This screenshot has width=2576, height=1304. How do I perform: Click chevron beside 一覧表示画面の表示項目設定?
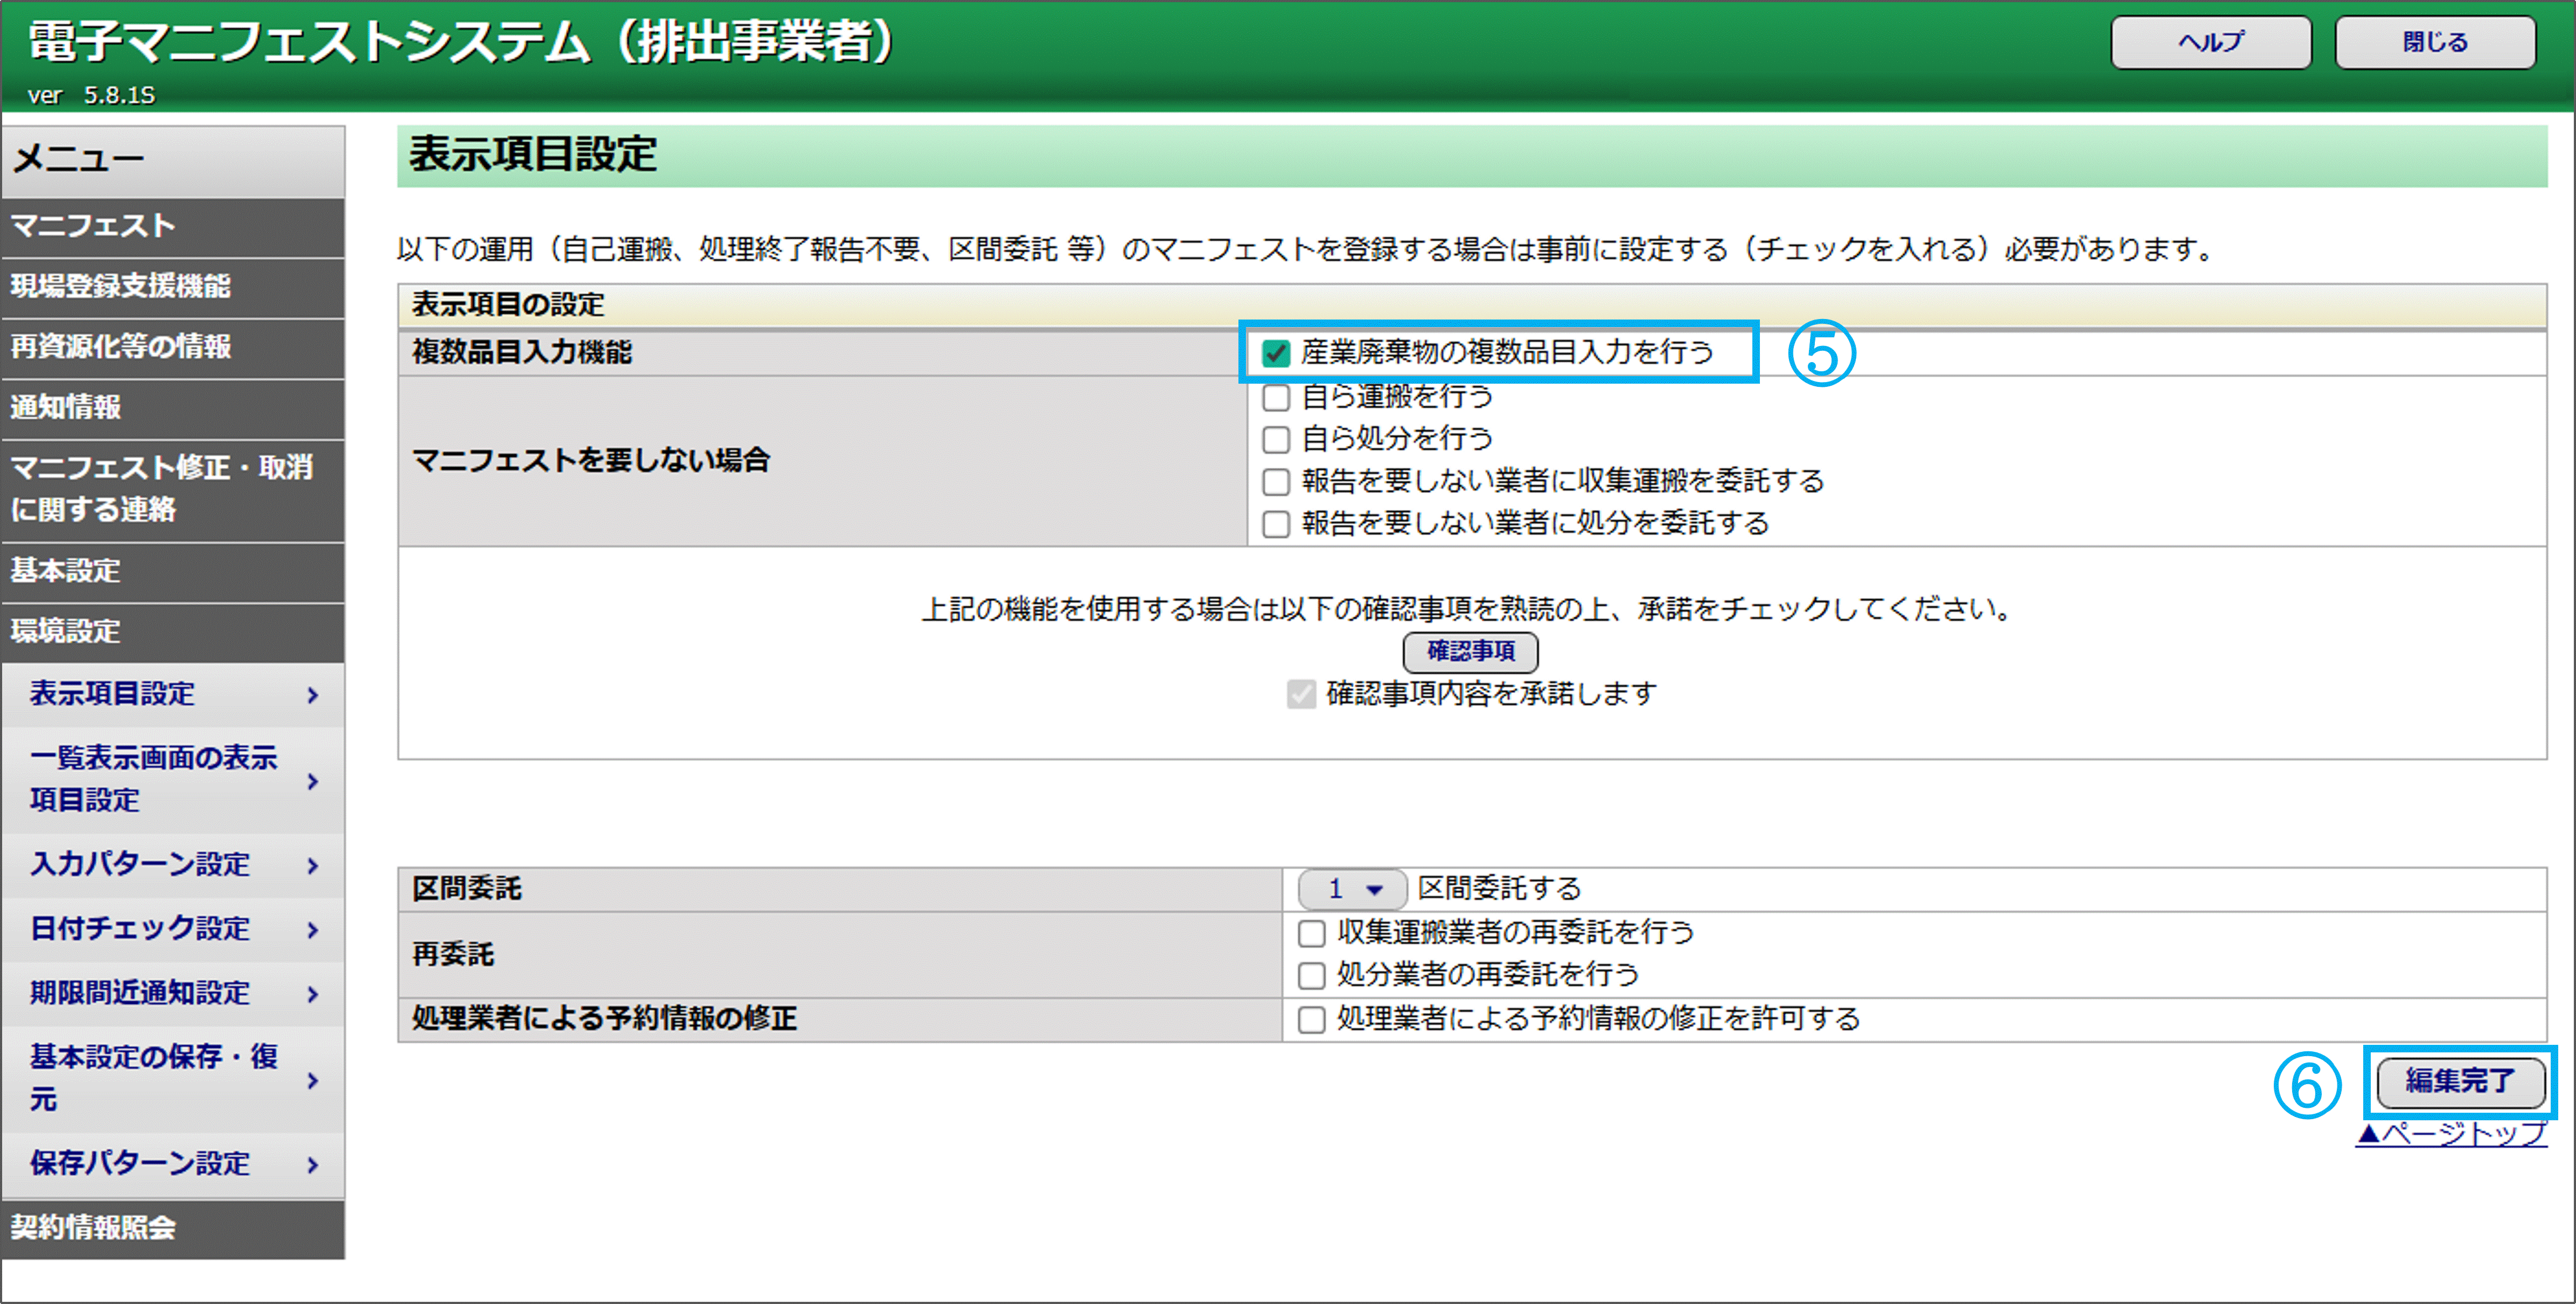[313, 781]
